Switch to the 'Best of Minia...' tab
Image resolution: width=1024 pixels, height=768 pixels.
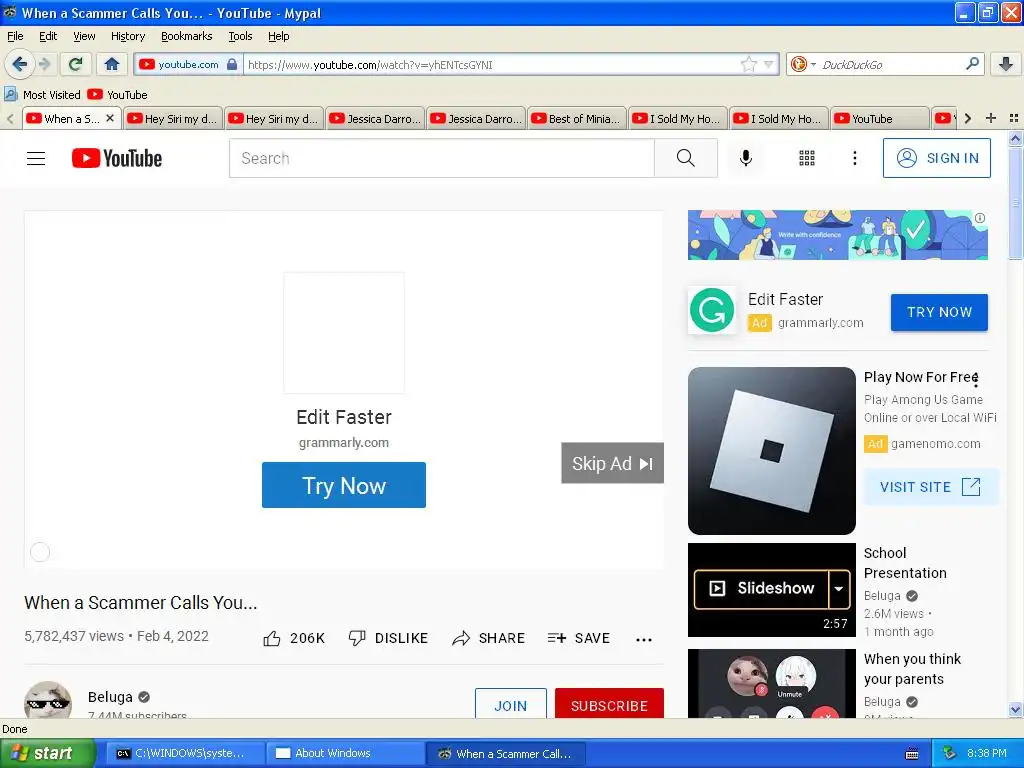(x=577, y=118)
